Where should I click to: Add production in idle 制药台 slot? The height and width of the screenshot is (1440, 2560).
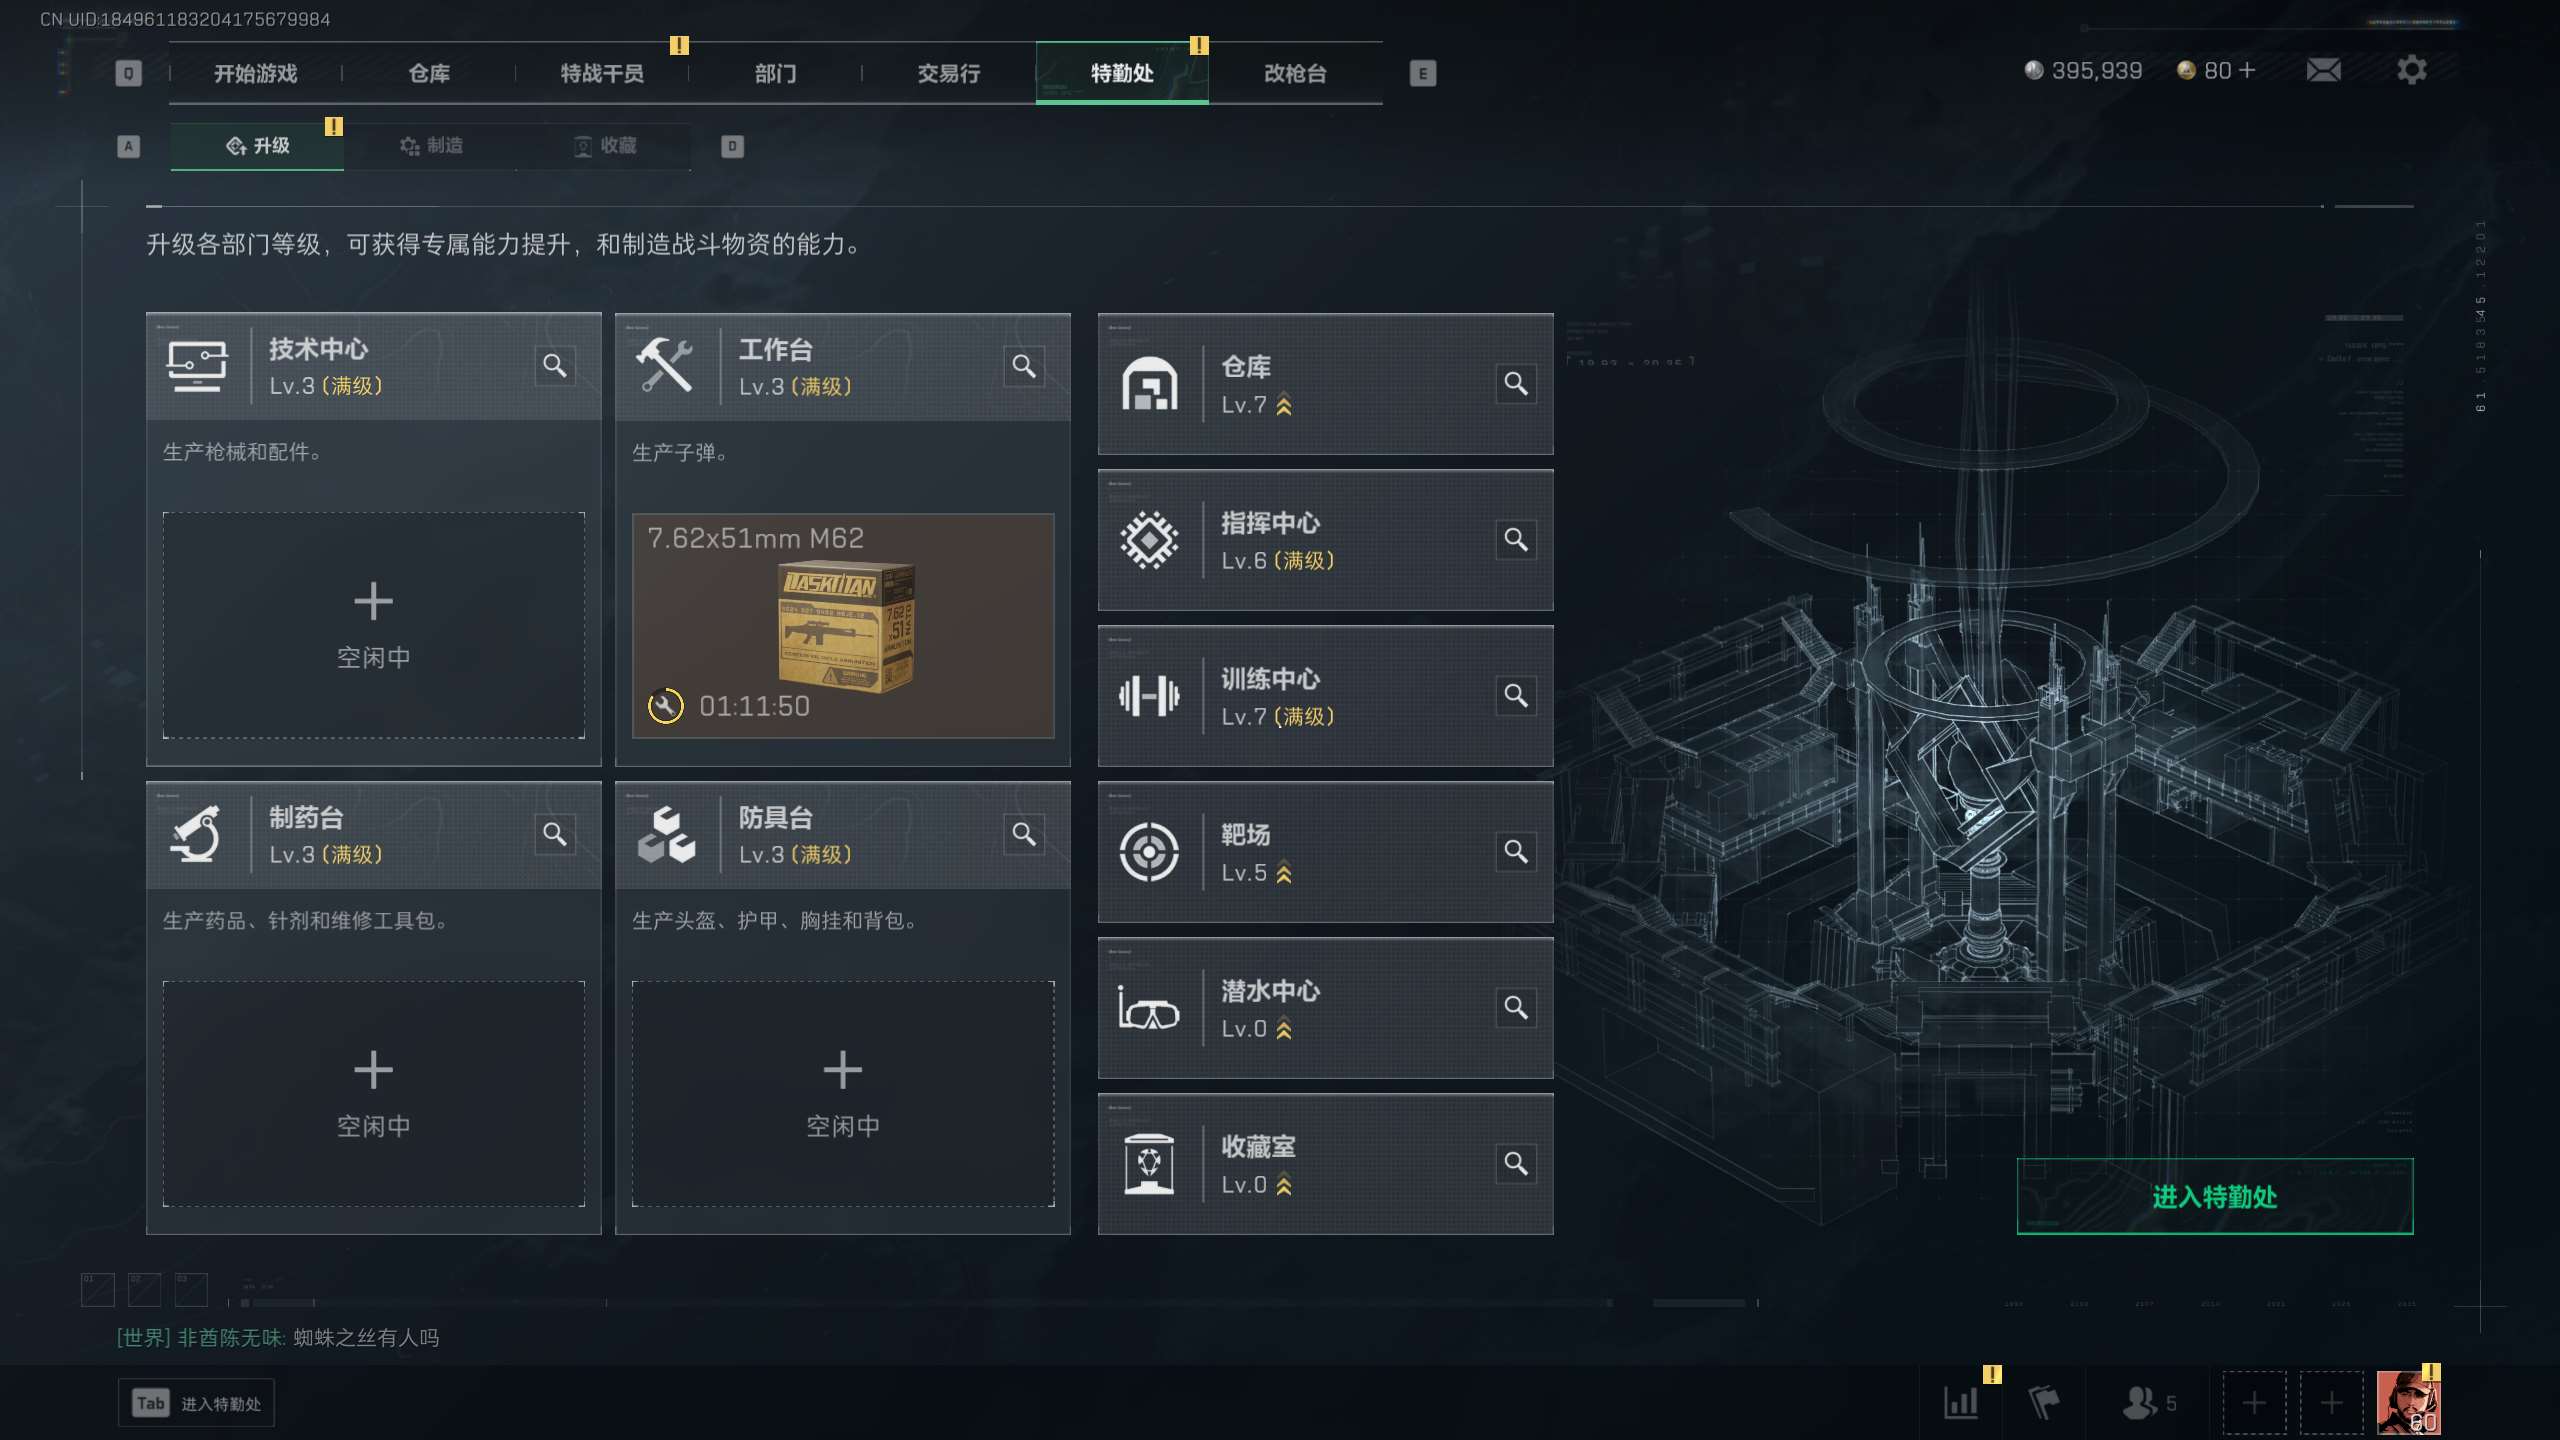click(x=373, y=1093)
